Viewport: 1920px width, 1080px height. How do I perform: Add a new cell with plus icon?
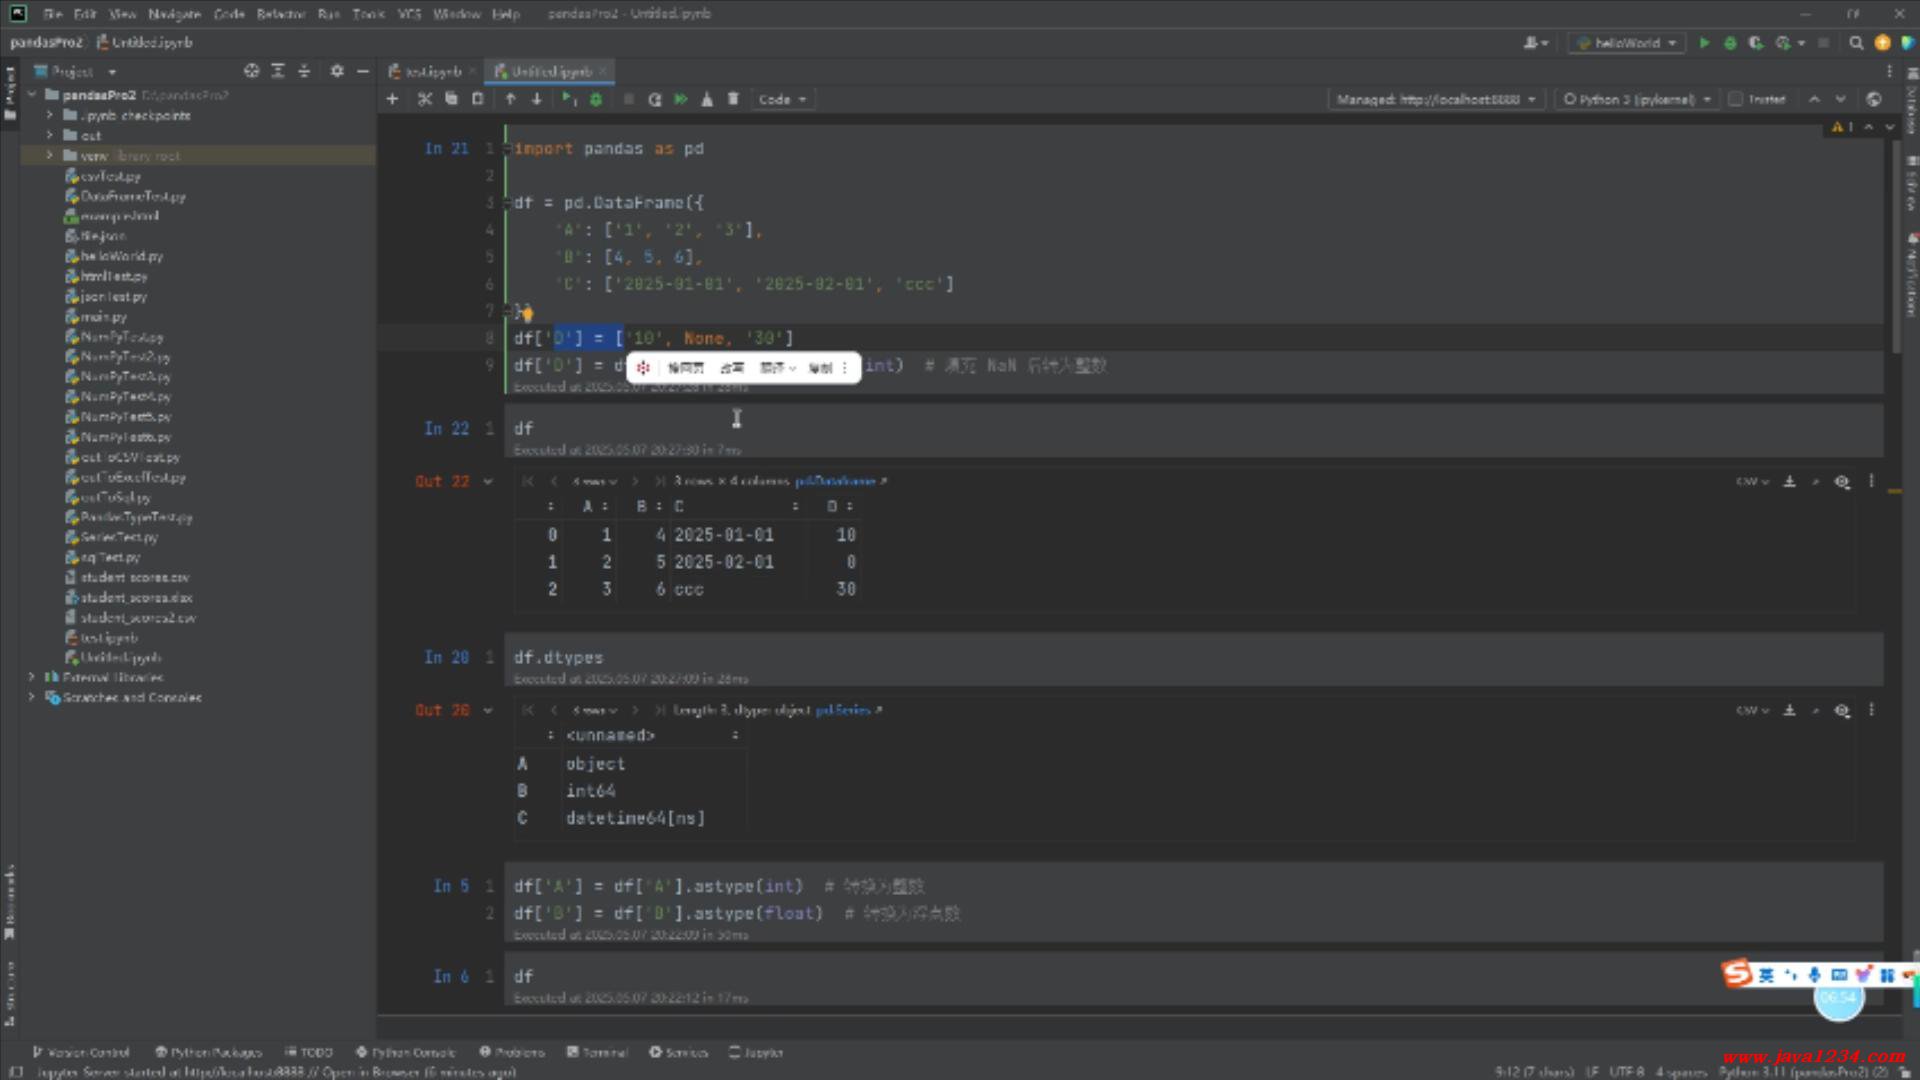point(392,99)
